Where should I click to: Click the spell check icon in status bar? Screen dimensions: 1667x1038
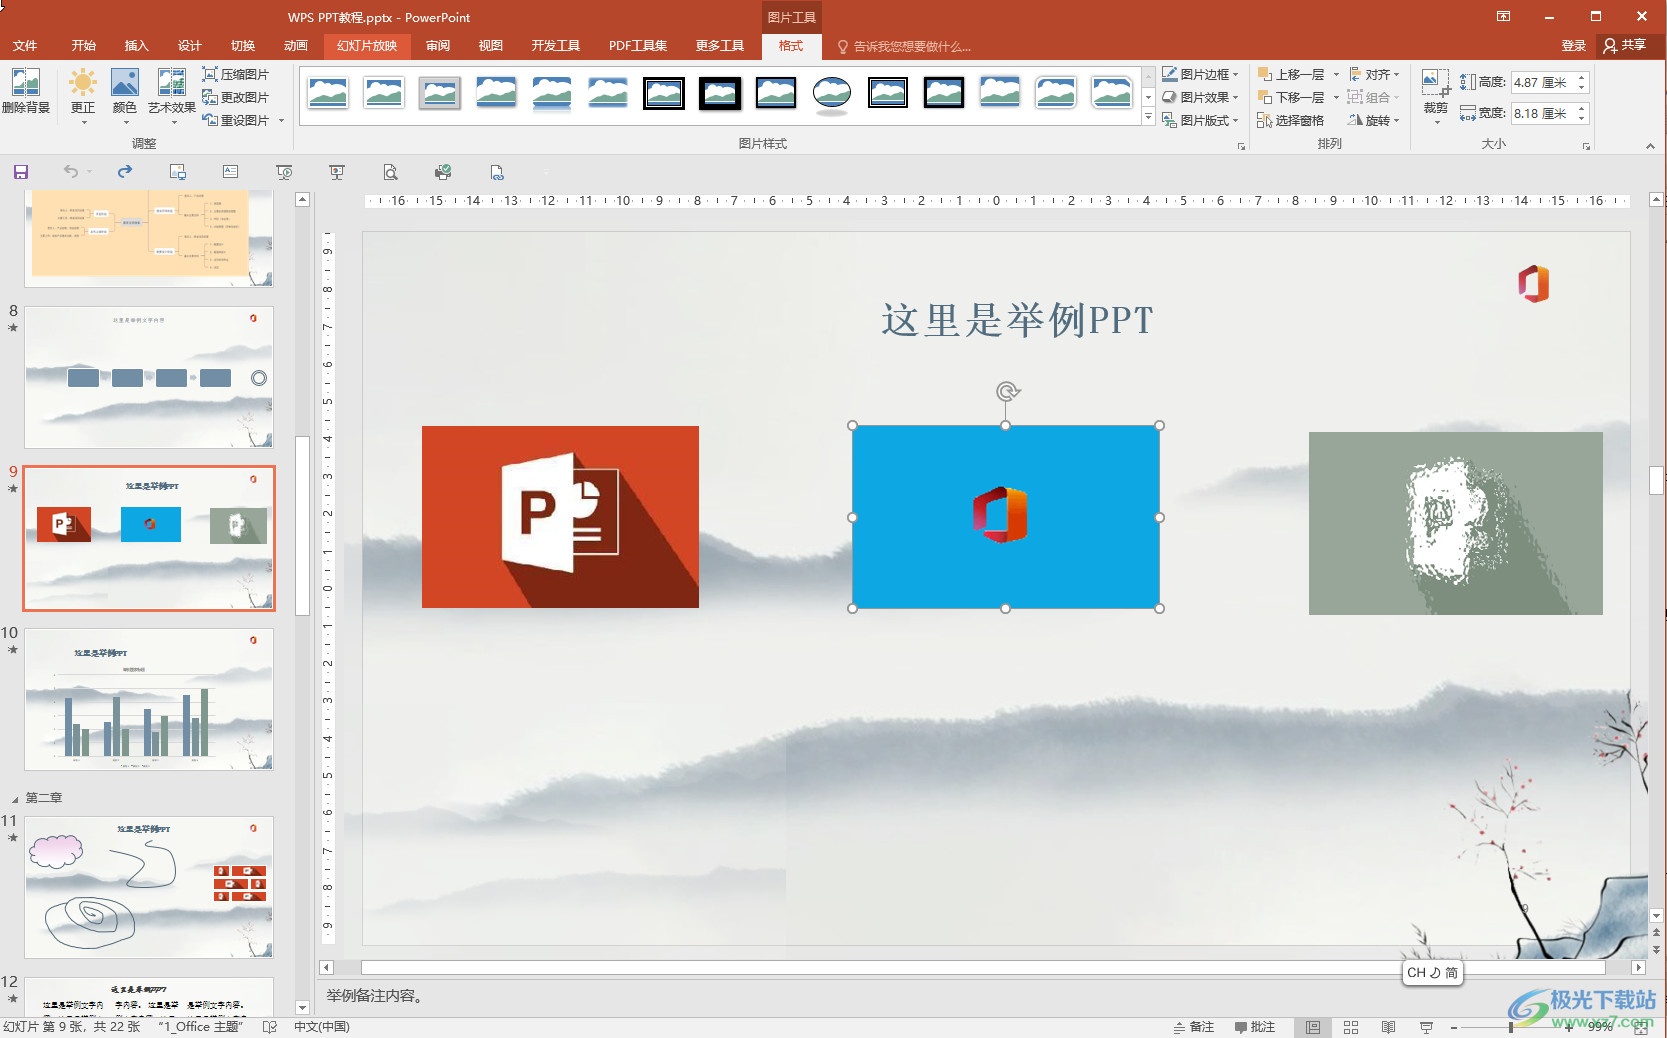269,1027
